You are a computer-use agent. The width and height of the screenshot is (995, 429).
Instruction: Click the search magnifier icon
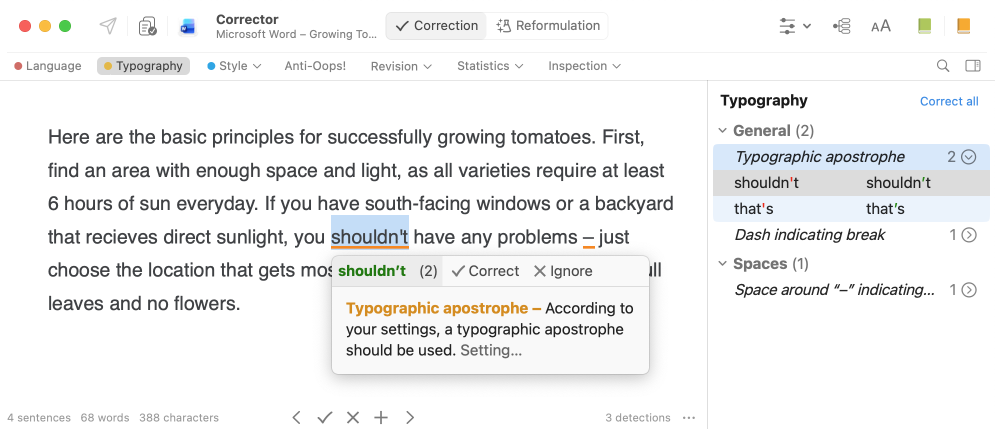coord(943,66)
